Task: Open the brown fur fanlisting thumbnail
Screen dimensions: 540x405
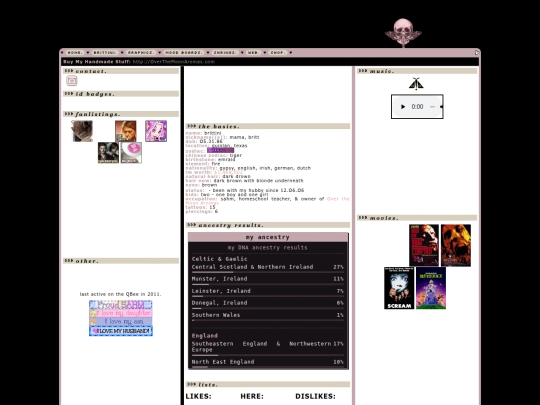Action: tap(82, 131)
